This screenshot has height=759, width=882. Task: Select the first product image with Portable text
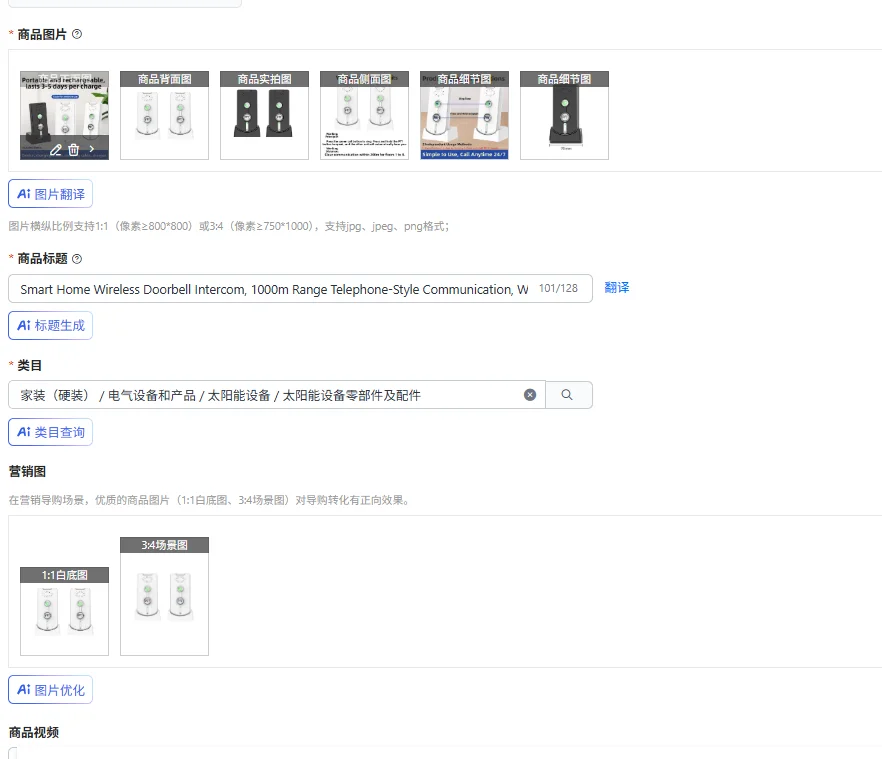(x=65, y=115)
